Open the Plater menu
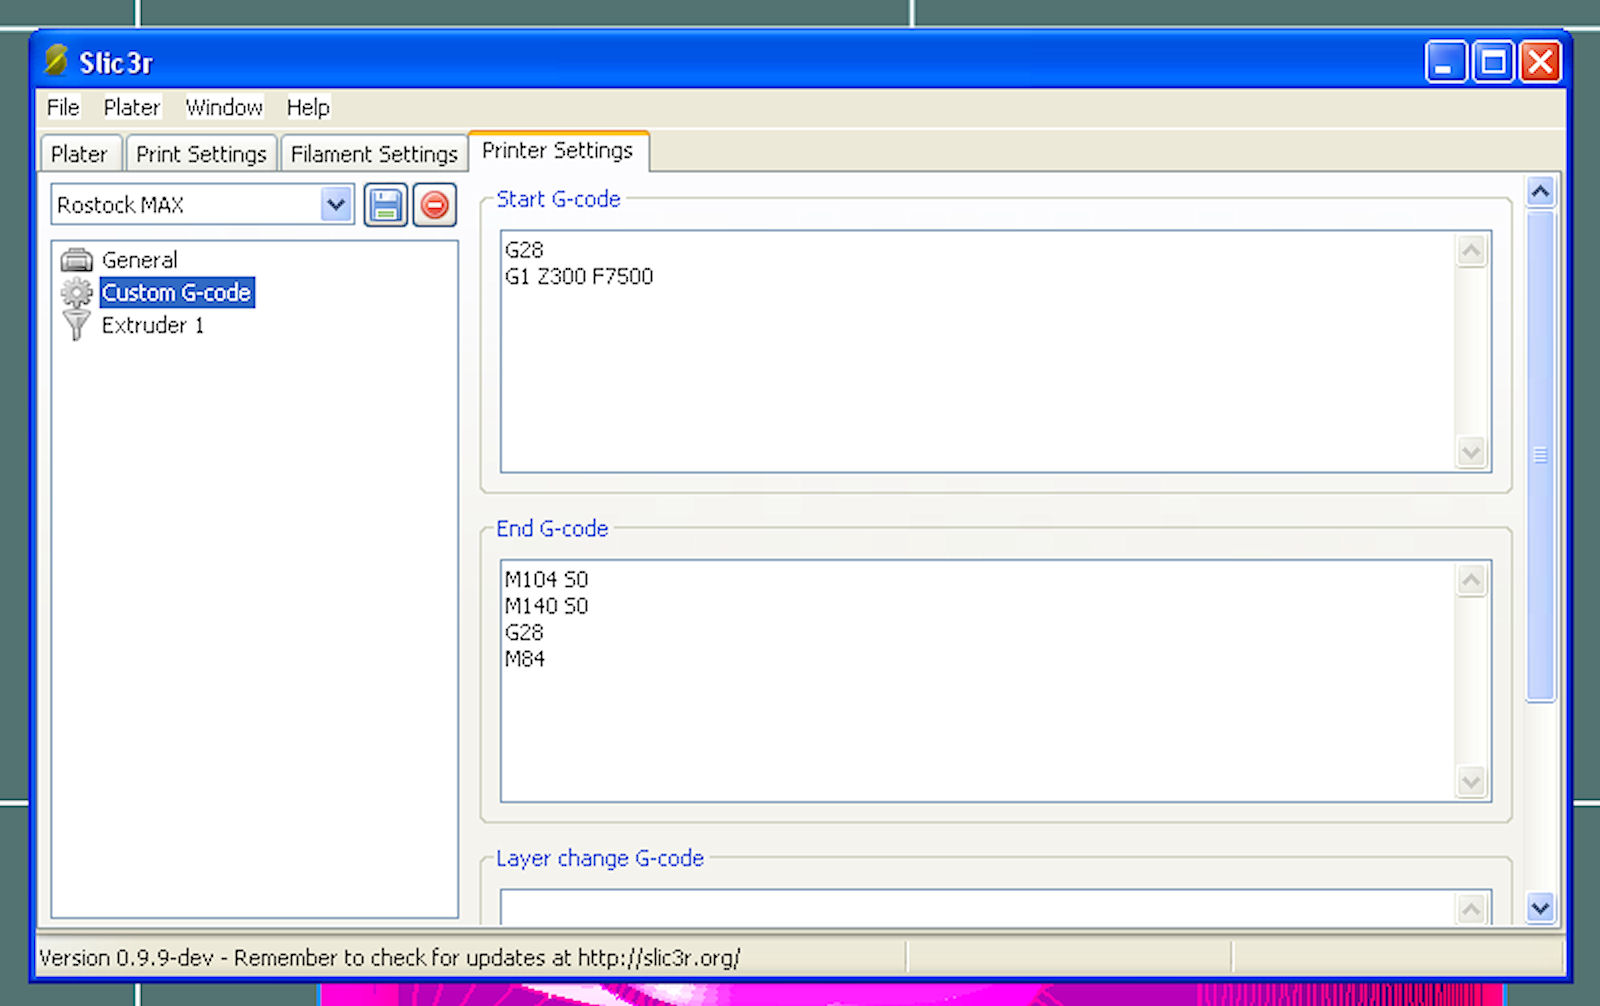 131,107
